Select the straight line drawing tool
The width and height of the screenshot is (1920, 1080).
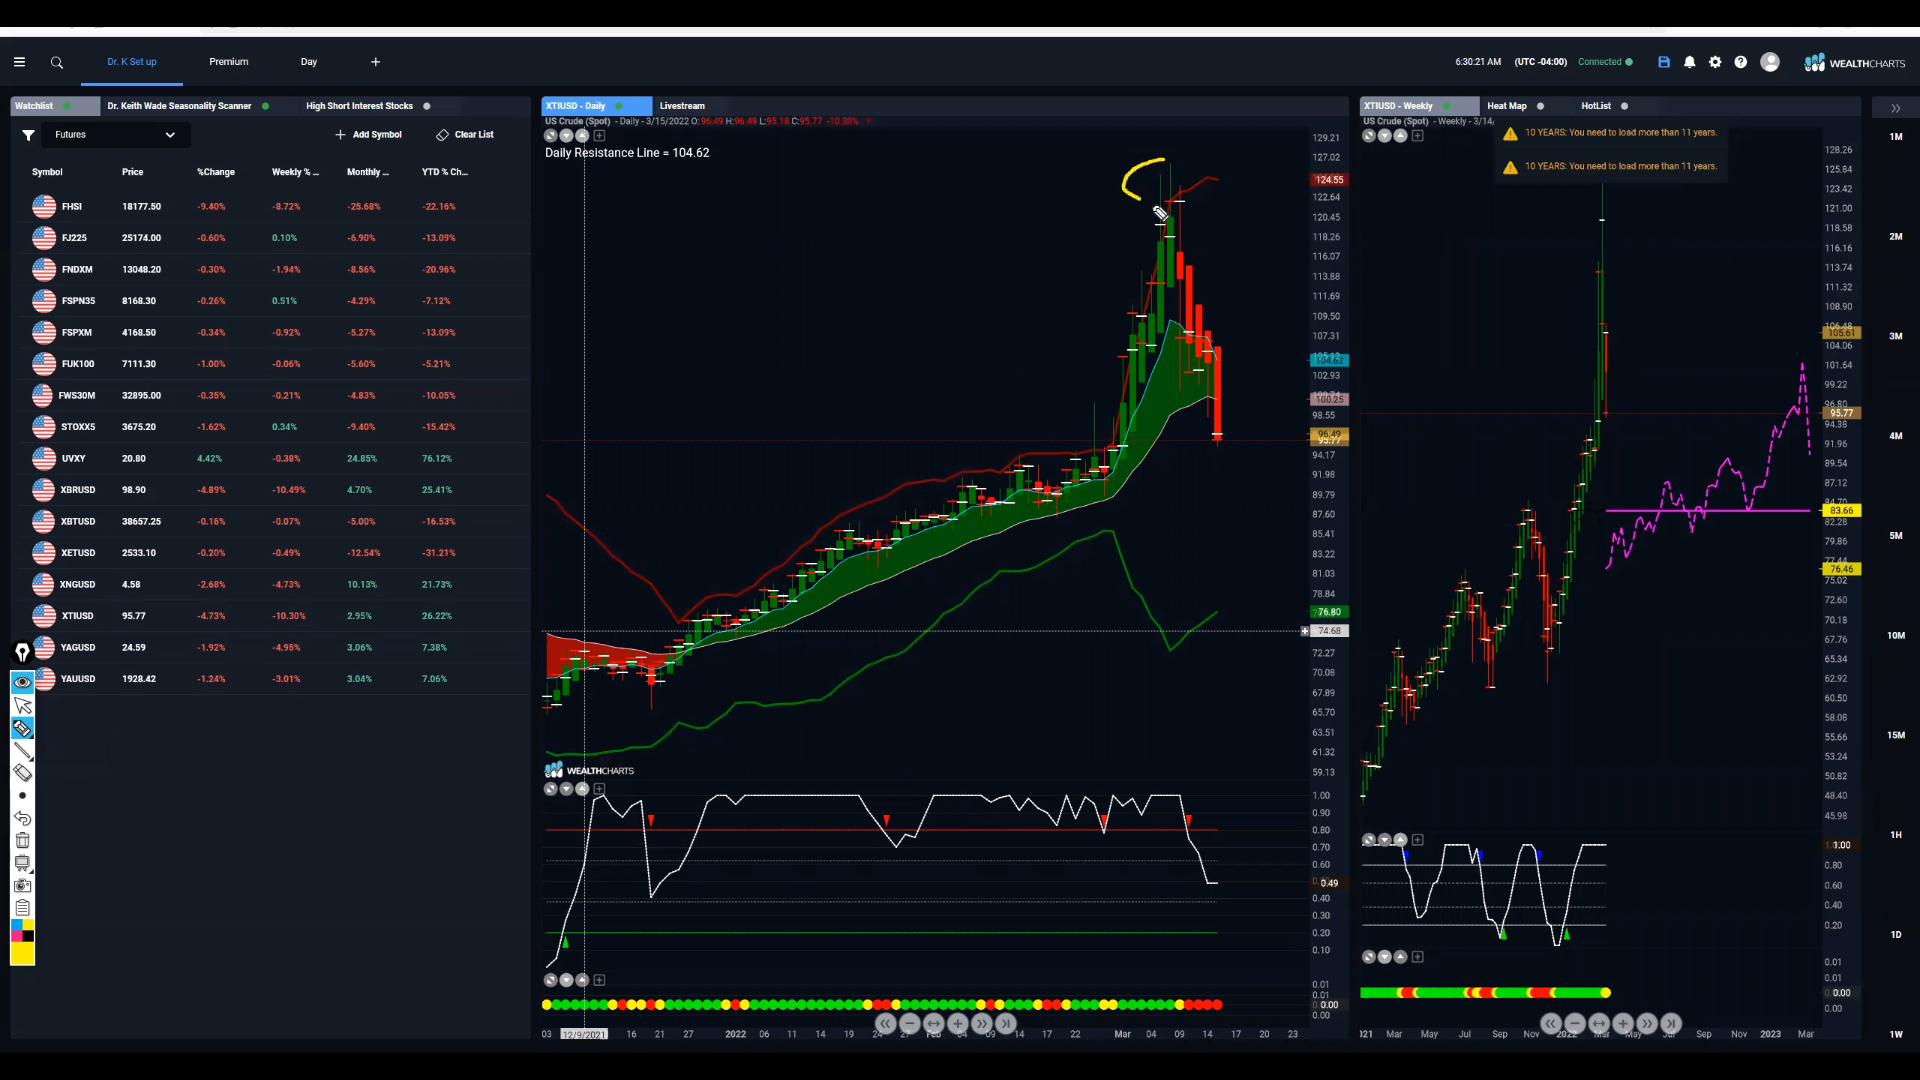tap(22, 751)
